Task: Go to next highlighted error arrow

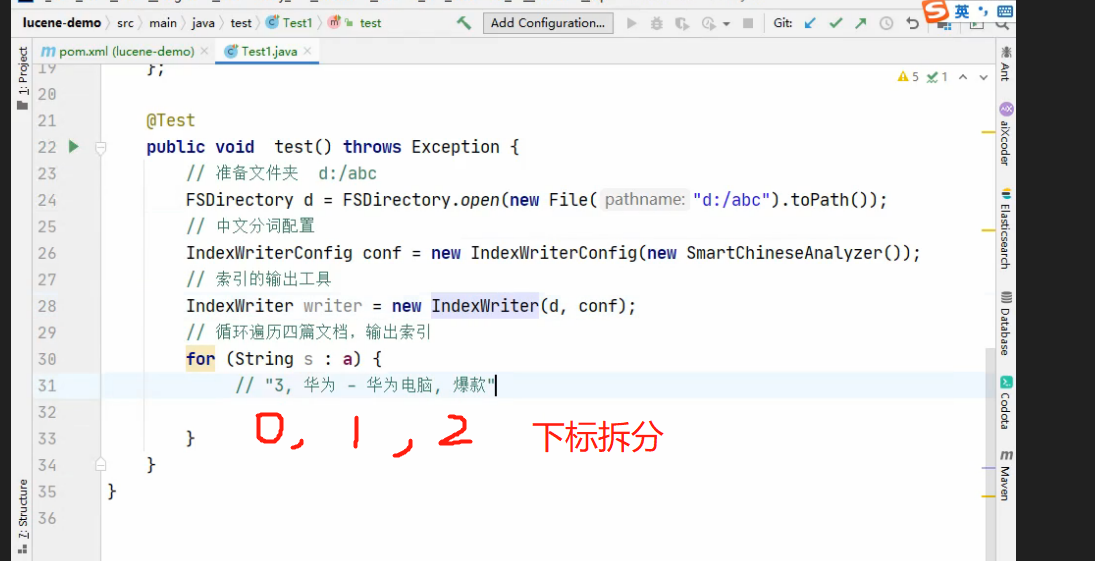Action: point(984,77)
